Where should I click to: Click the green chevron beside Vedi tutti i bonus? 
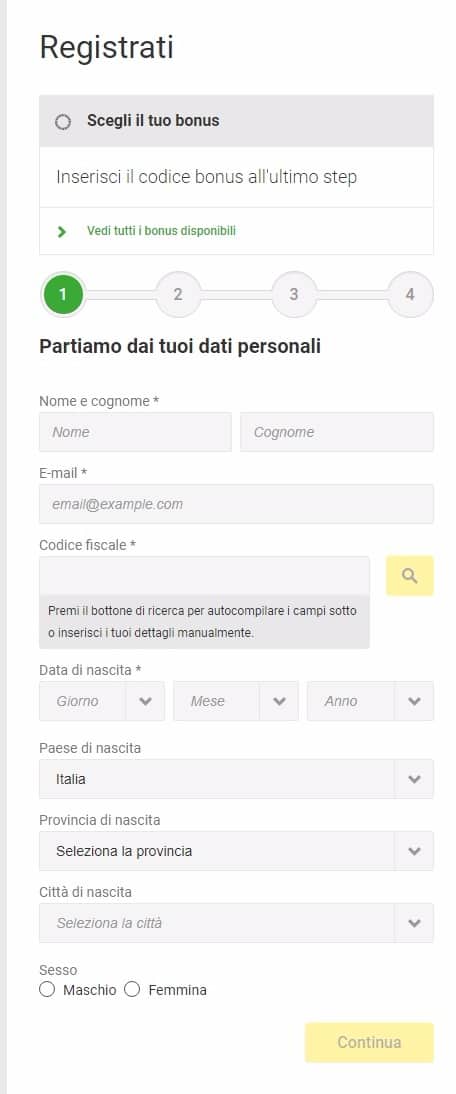pyautogui.click(x=62, y=232)
